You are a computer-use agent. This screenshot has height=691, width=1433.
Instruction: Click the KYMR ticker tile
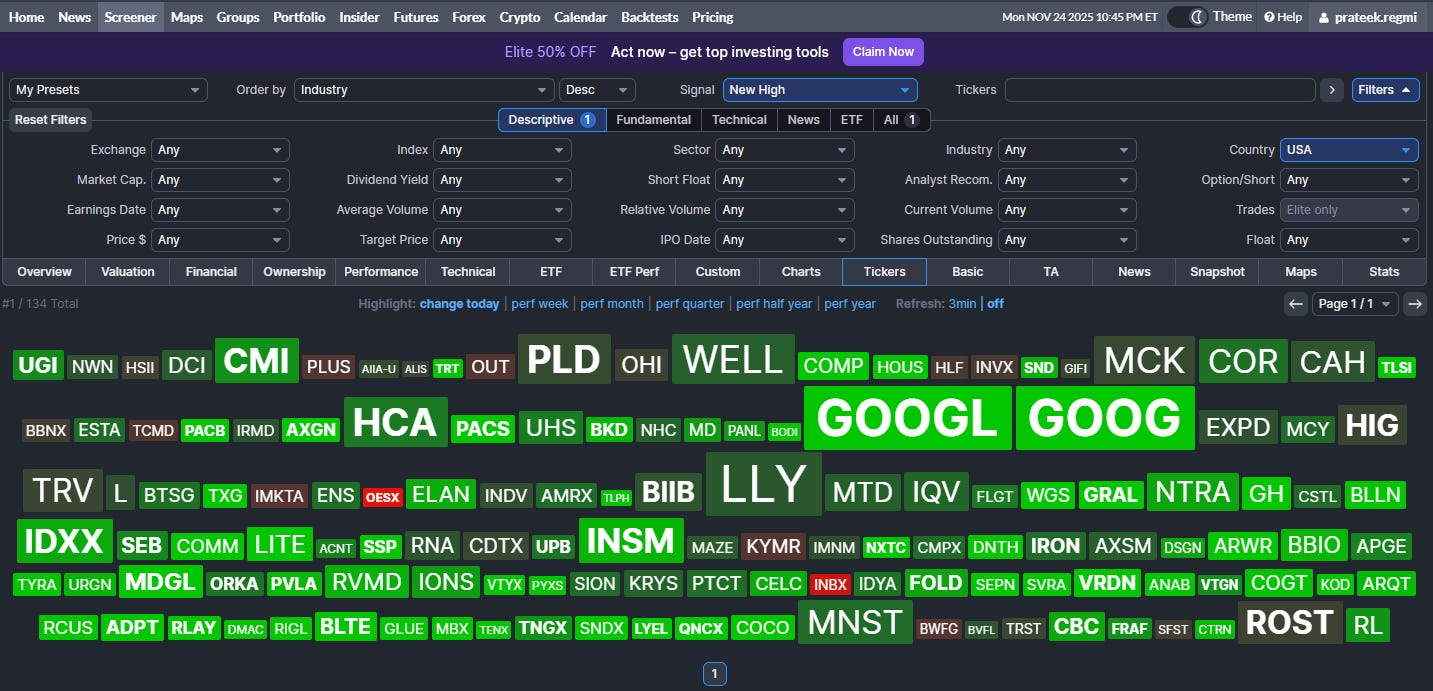tap(773, 547)
